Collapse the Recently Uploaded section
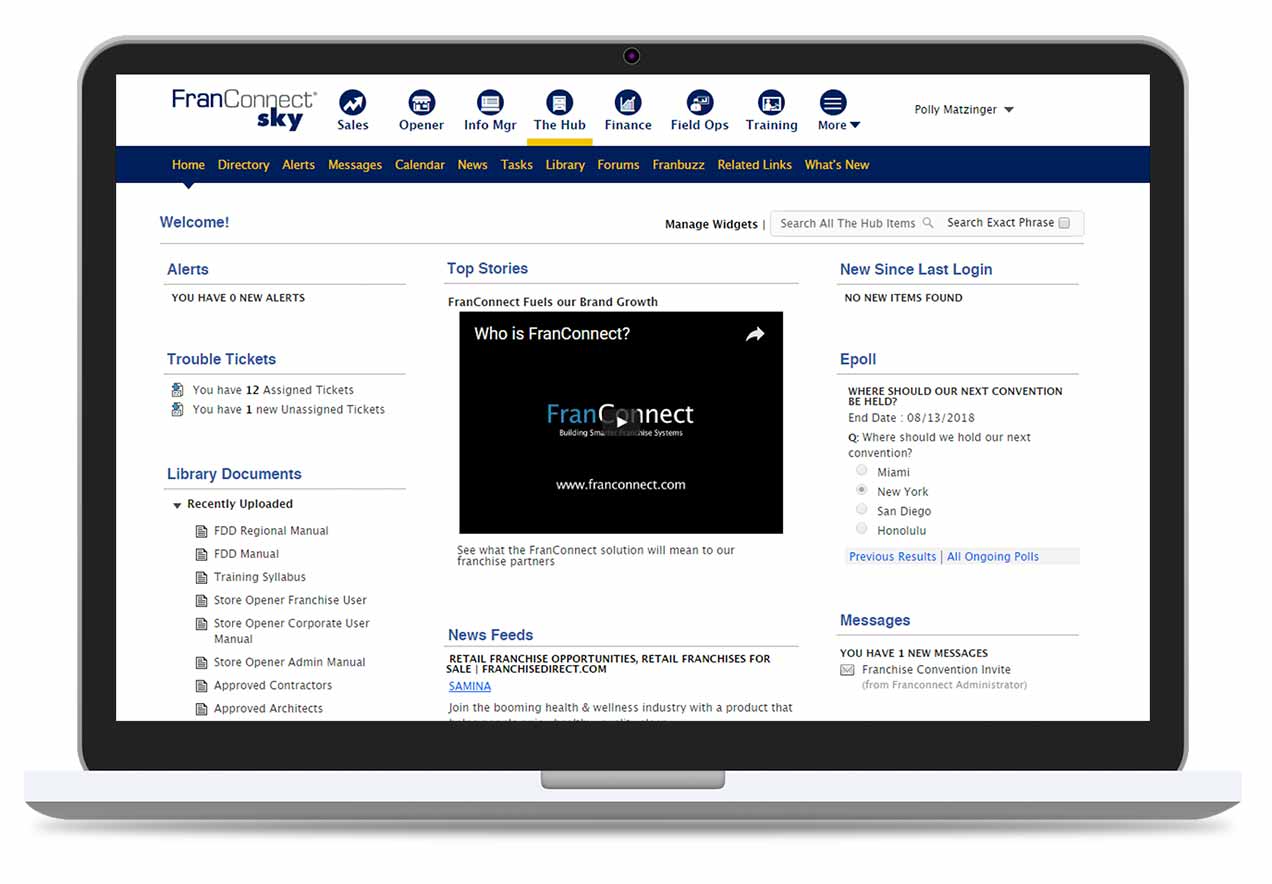1272x884 pixels. click(x=177, y=505)
